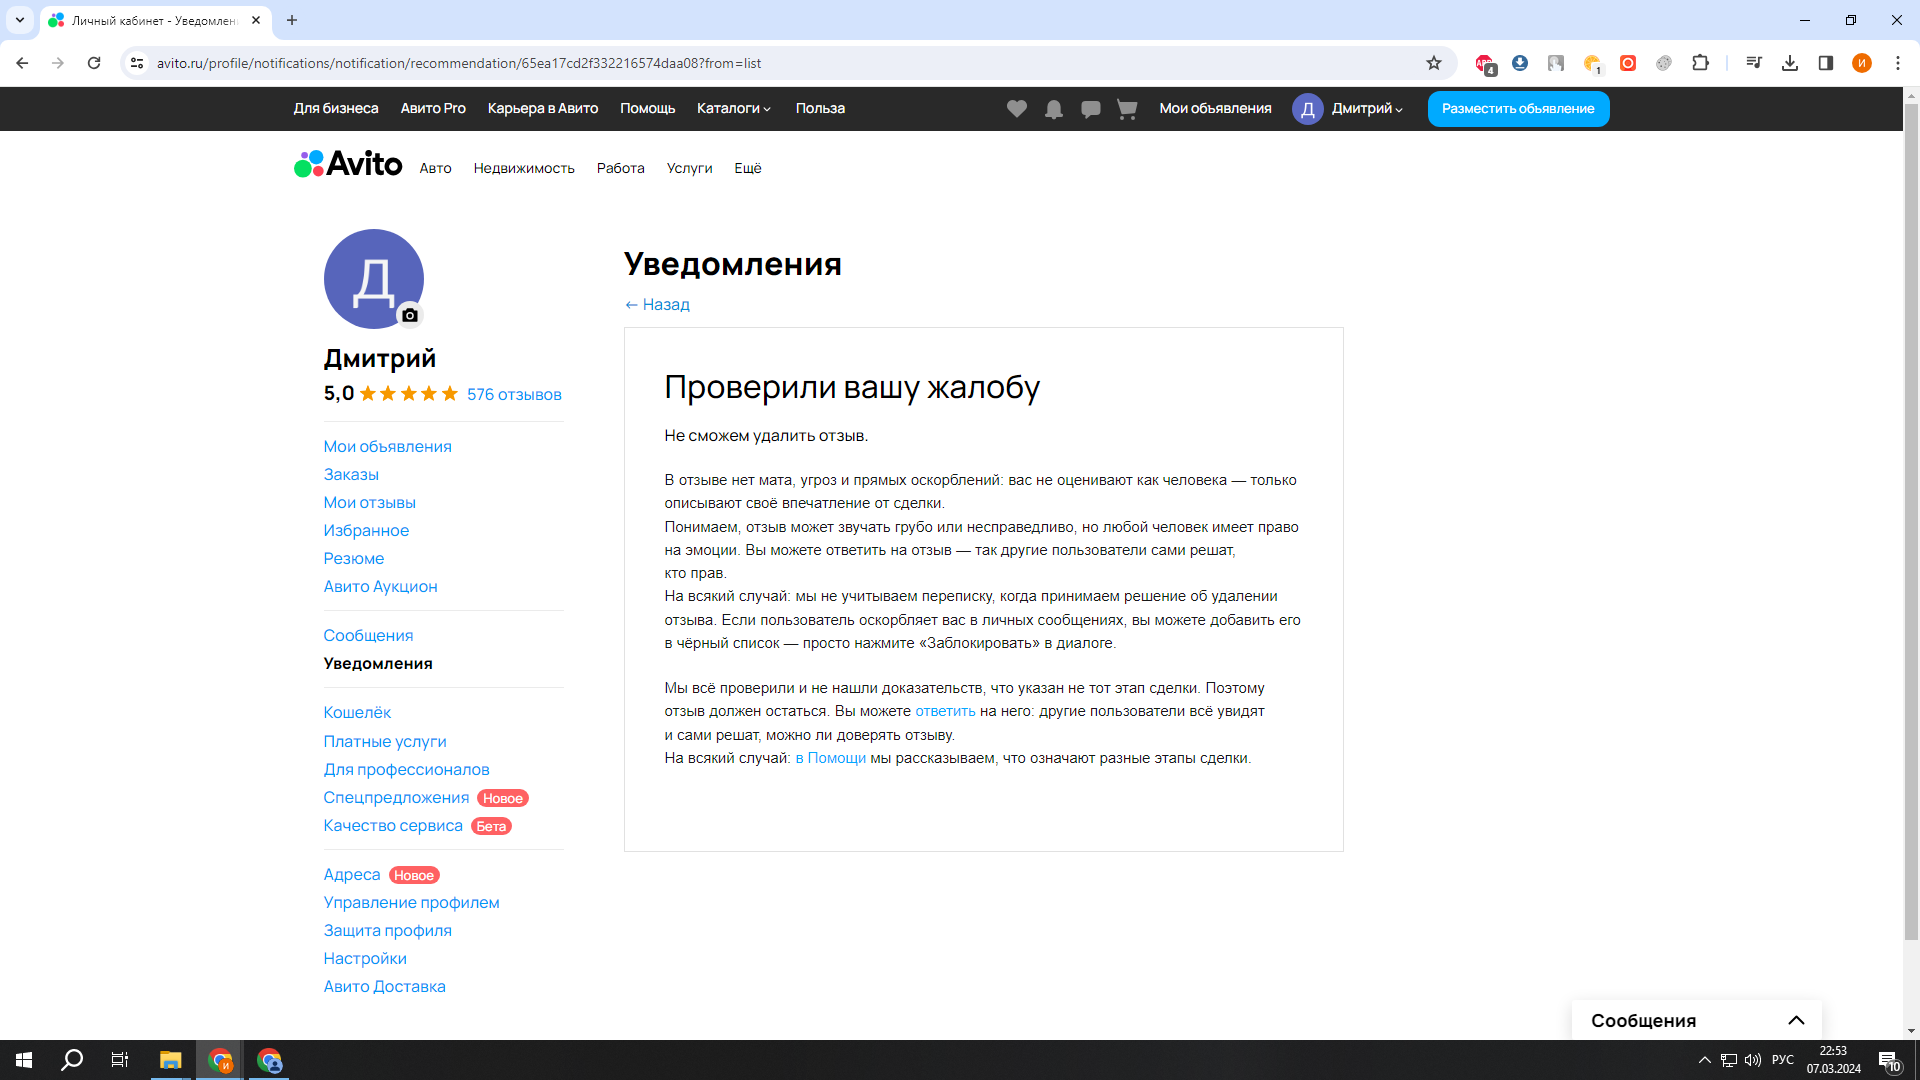This screenshot has width=1920, height=1080.
Task: Click Chrome profile avatar icon
Action: coord(1862,63)
